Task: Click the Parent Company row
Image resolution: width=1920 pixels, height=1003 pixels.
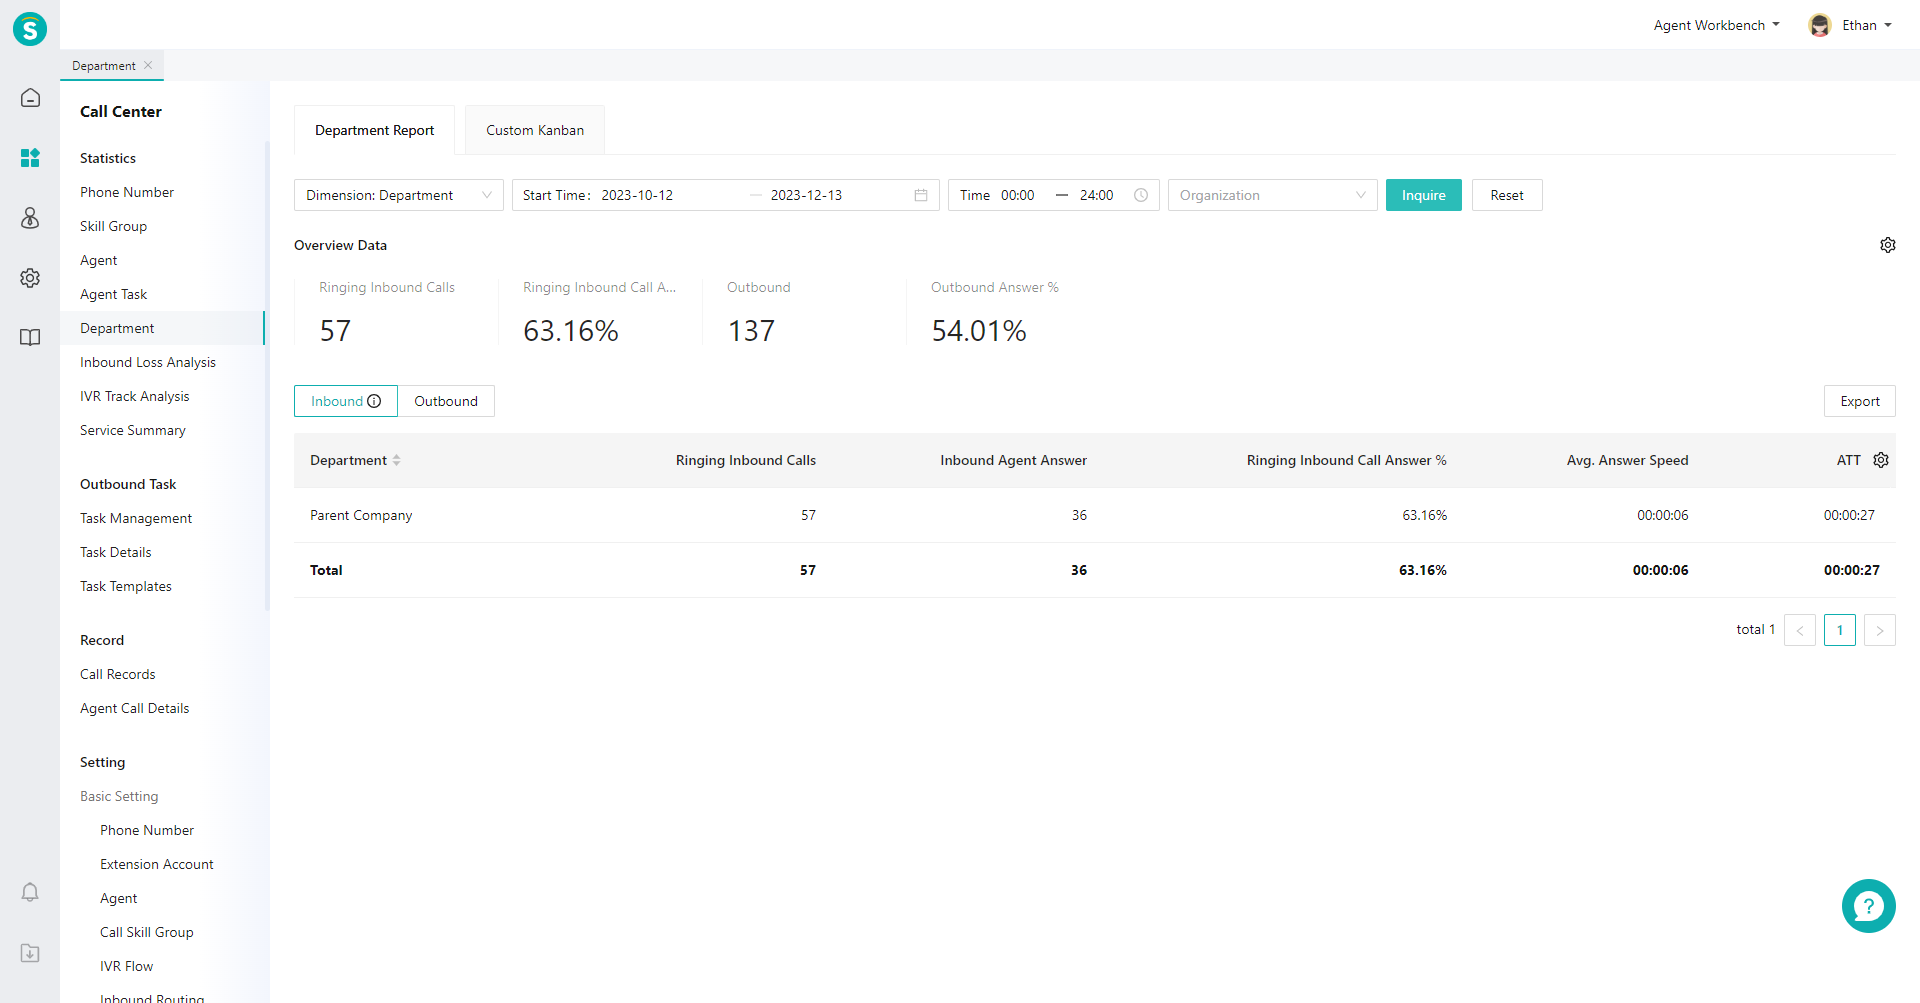Action: coord(1095,515)
